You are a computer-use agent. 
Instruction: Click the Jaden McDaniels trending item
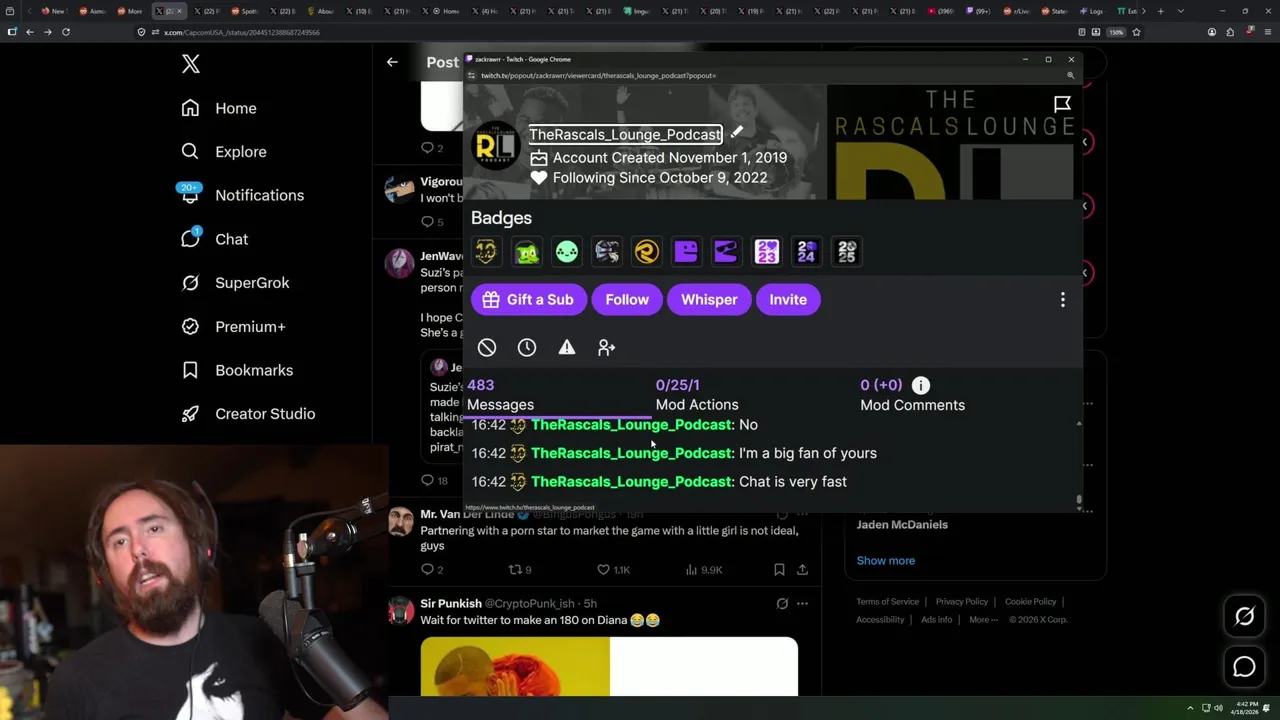tap(901, 525)
